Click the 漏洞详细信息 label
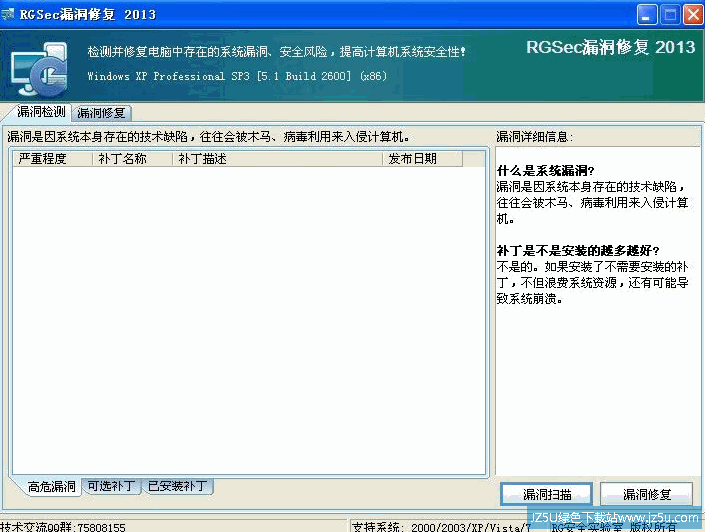705x532 pixels. click(x=535, y=137)
